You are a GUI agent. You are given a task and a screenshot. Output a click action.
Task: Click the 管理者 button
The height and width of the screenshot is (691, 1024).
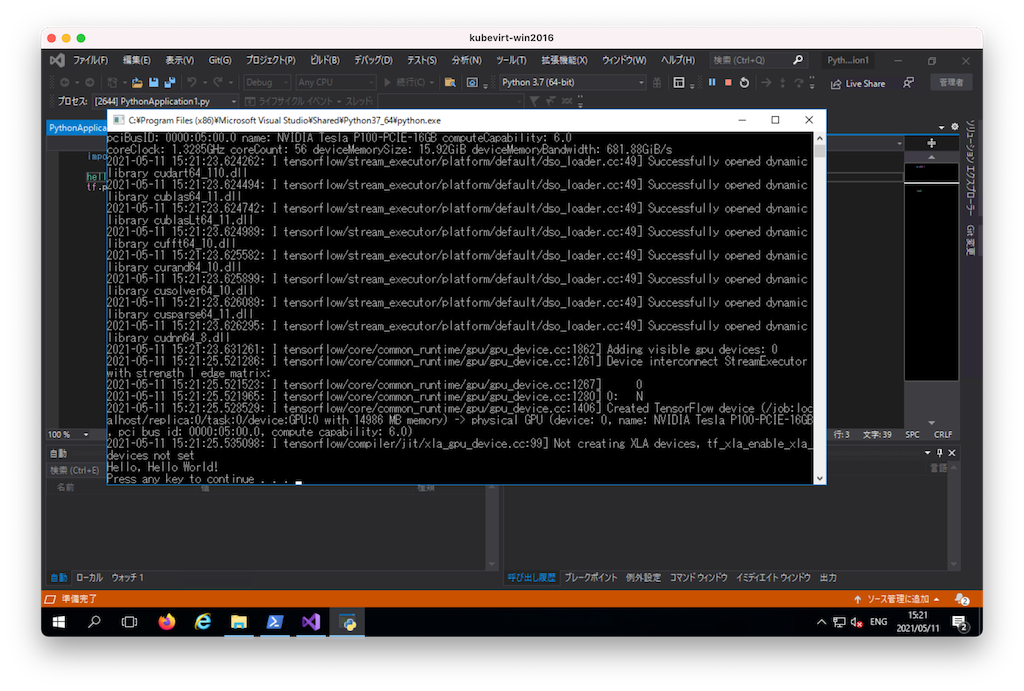tap(951, 83)
